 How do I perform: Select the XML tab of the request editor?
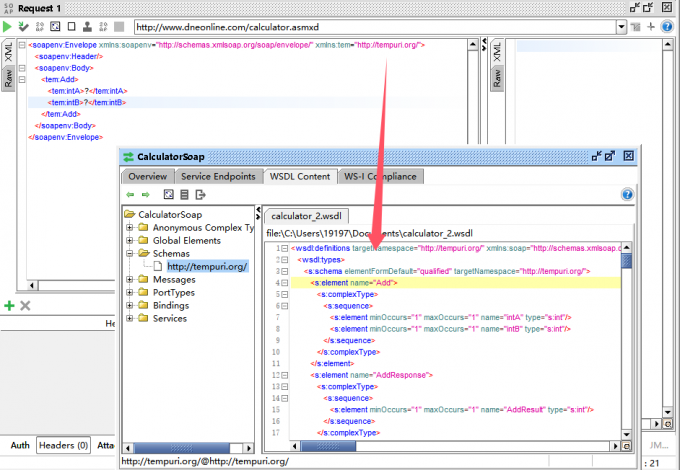pyautogui.click(x=8, y=52)
